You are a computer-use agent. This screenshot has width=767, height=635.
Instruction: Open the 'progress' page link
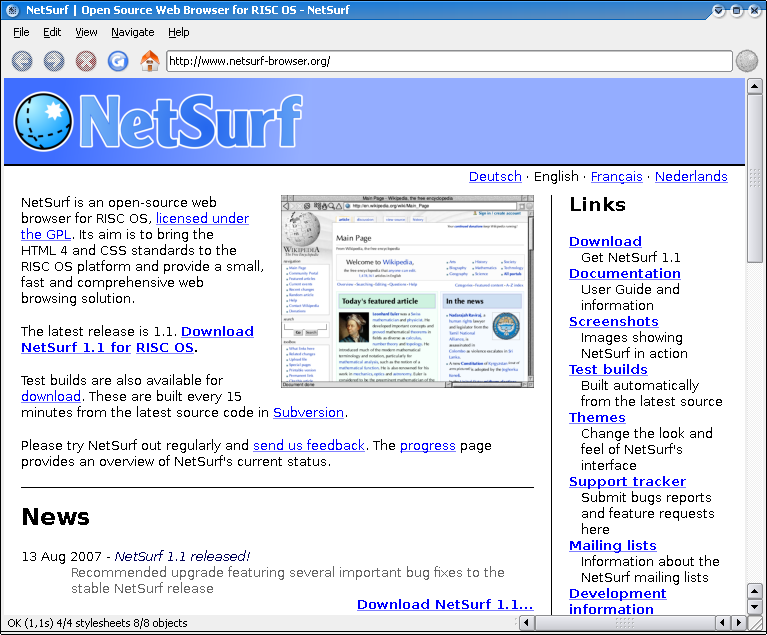pos(428,446)
